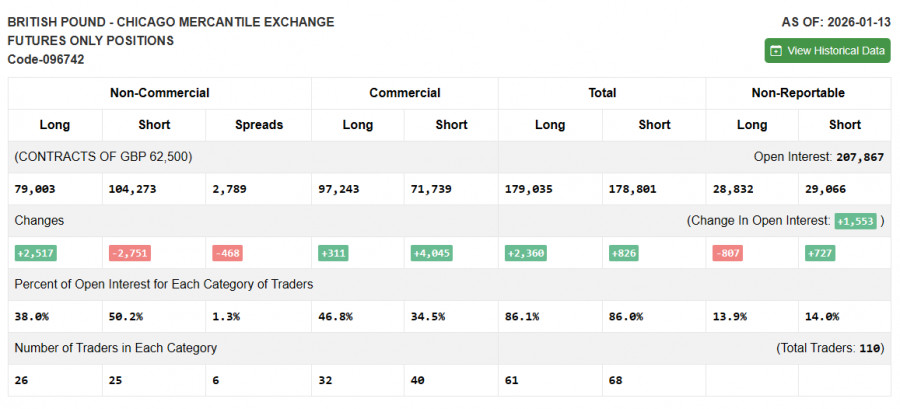Click the AS OF 2026-01-13 date label
900x409 pixels.
click(835, 21)
